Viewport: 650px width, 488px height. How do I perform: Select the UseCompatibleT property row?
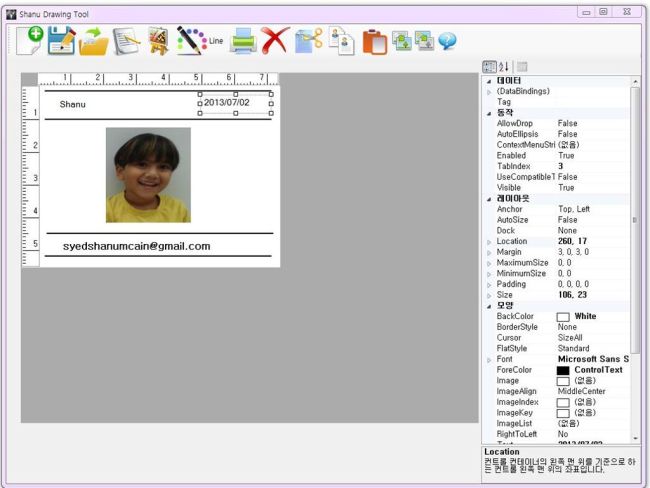pyautogui.click(x=557, y=177)
